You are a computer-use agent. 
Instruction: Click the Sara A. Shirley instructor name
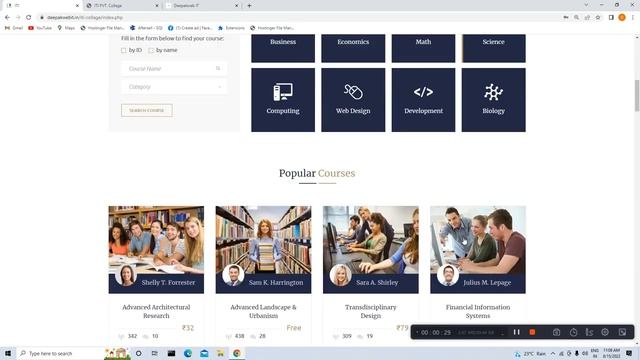[x=377, y=282]
